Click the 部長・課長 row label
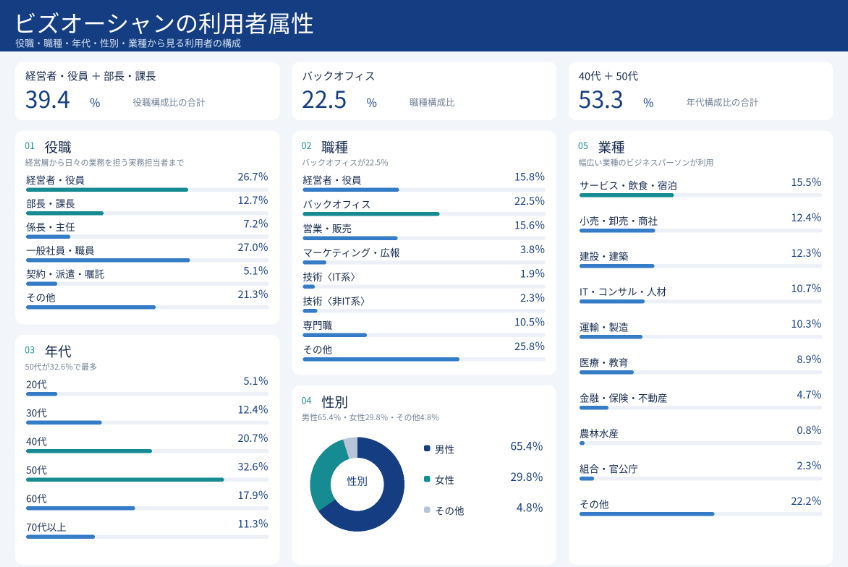This screenshot has height=567, width=848. tap(51, 203)
